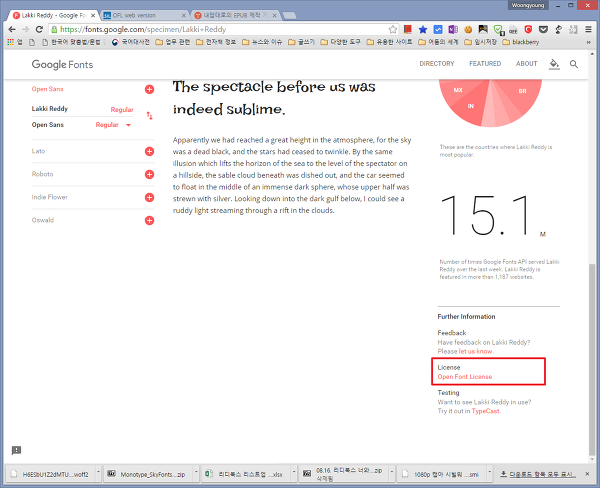Bookmark this page with the star icon
The image size is (600, 488).
393,29
